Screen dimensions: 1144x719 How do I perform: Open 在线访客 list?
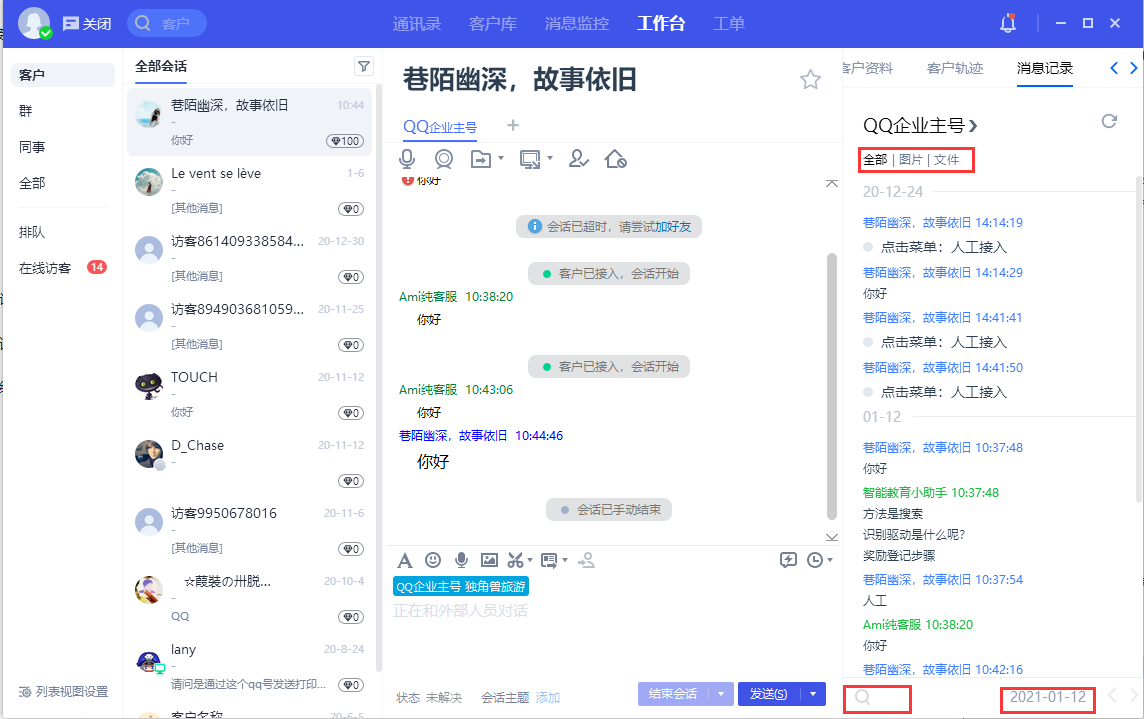pyautogui.click(x=63, y=269)
